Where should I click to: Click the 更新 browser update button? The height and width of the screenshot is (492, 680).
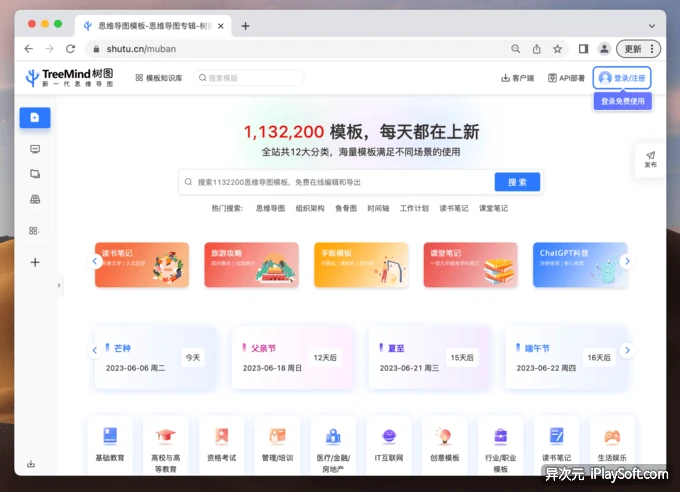pyautogui.click(x=638, y=49)
